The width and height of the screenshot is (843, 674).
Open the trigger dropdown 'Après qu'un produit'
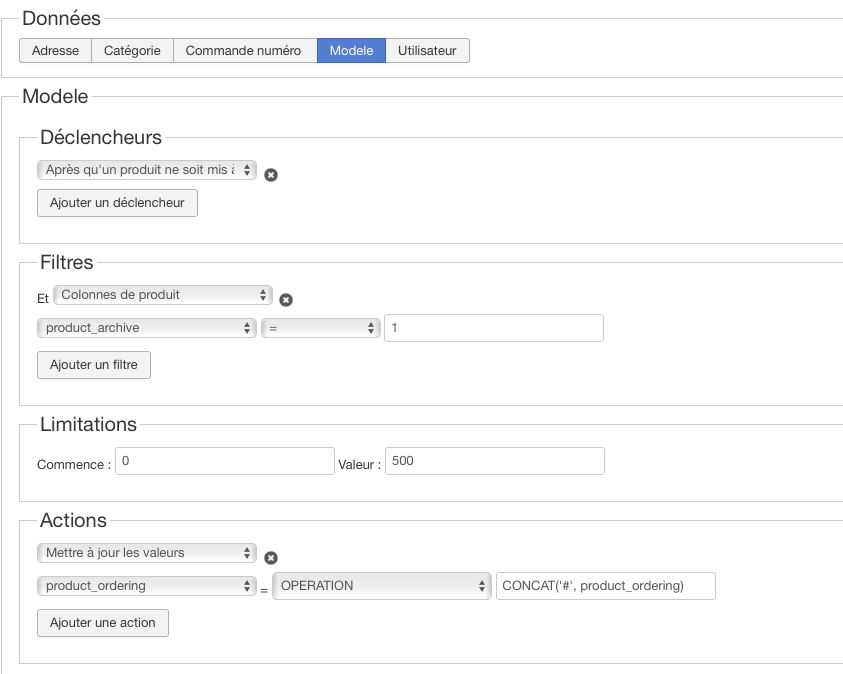[x=147, y=170]
